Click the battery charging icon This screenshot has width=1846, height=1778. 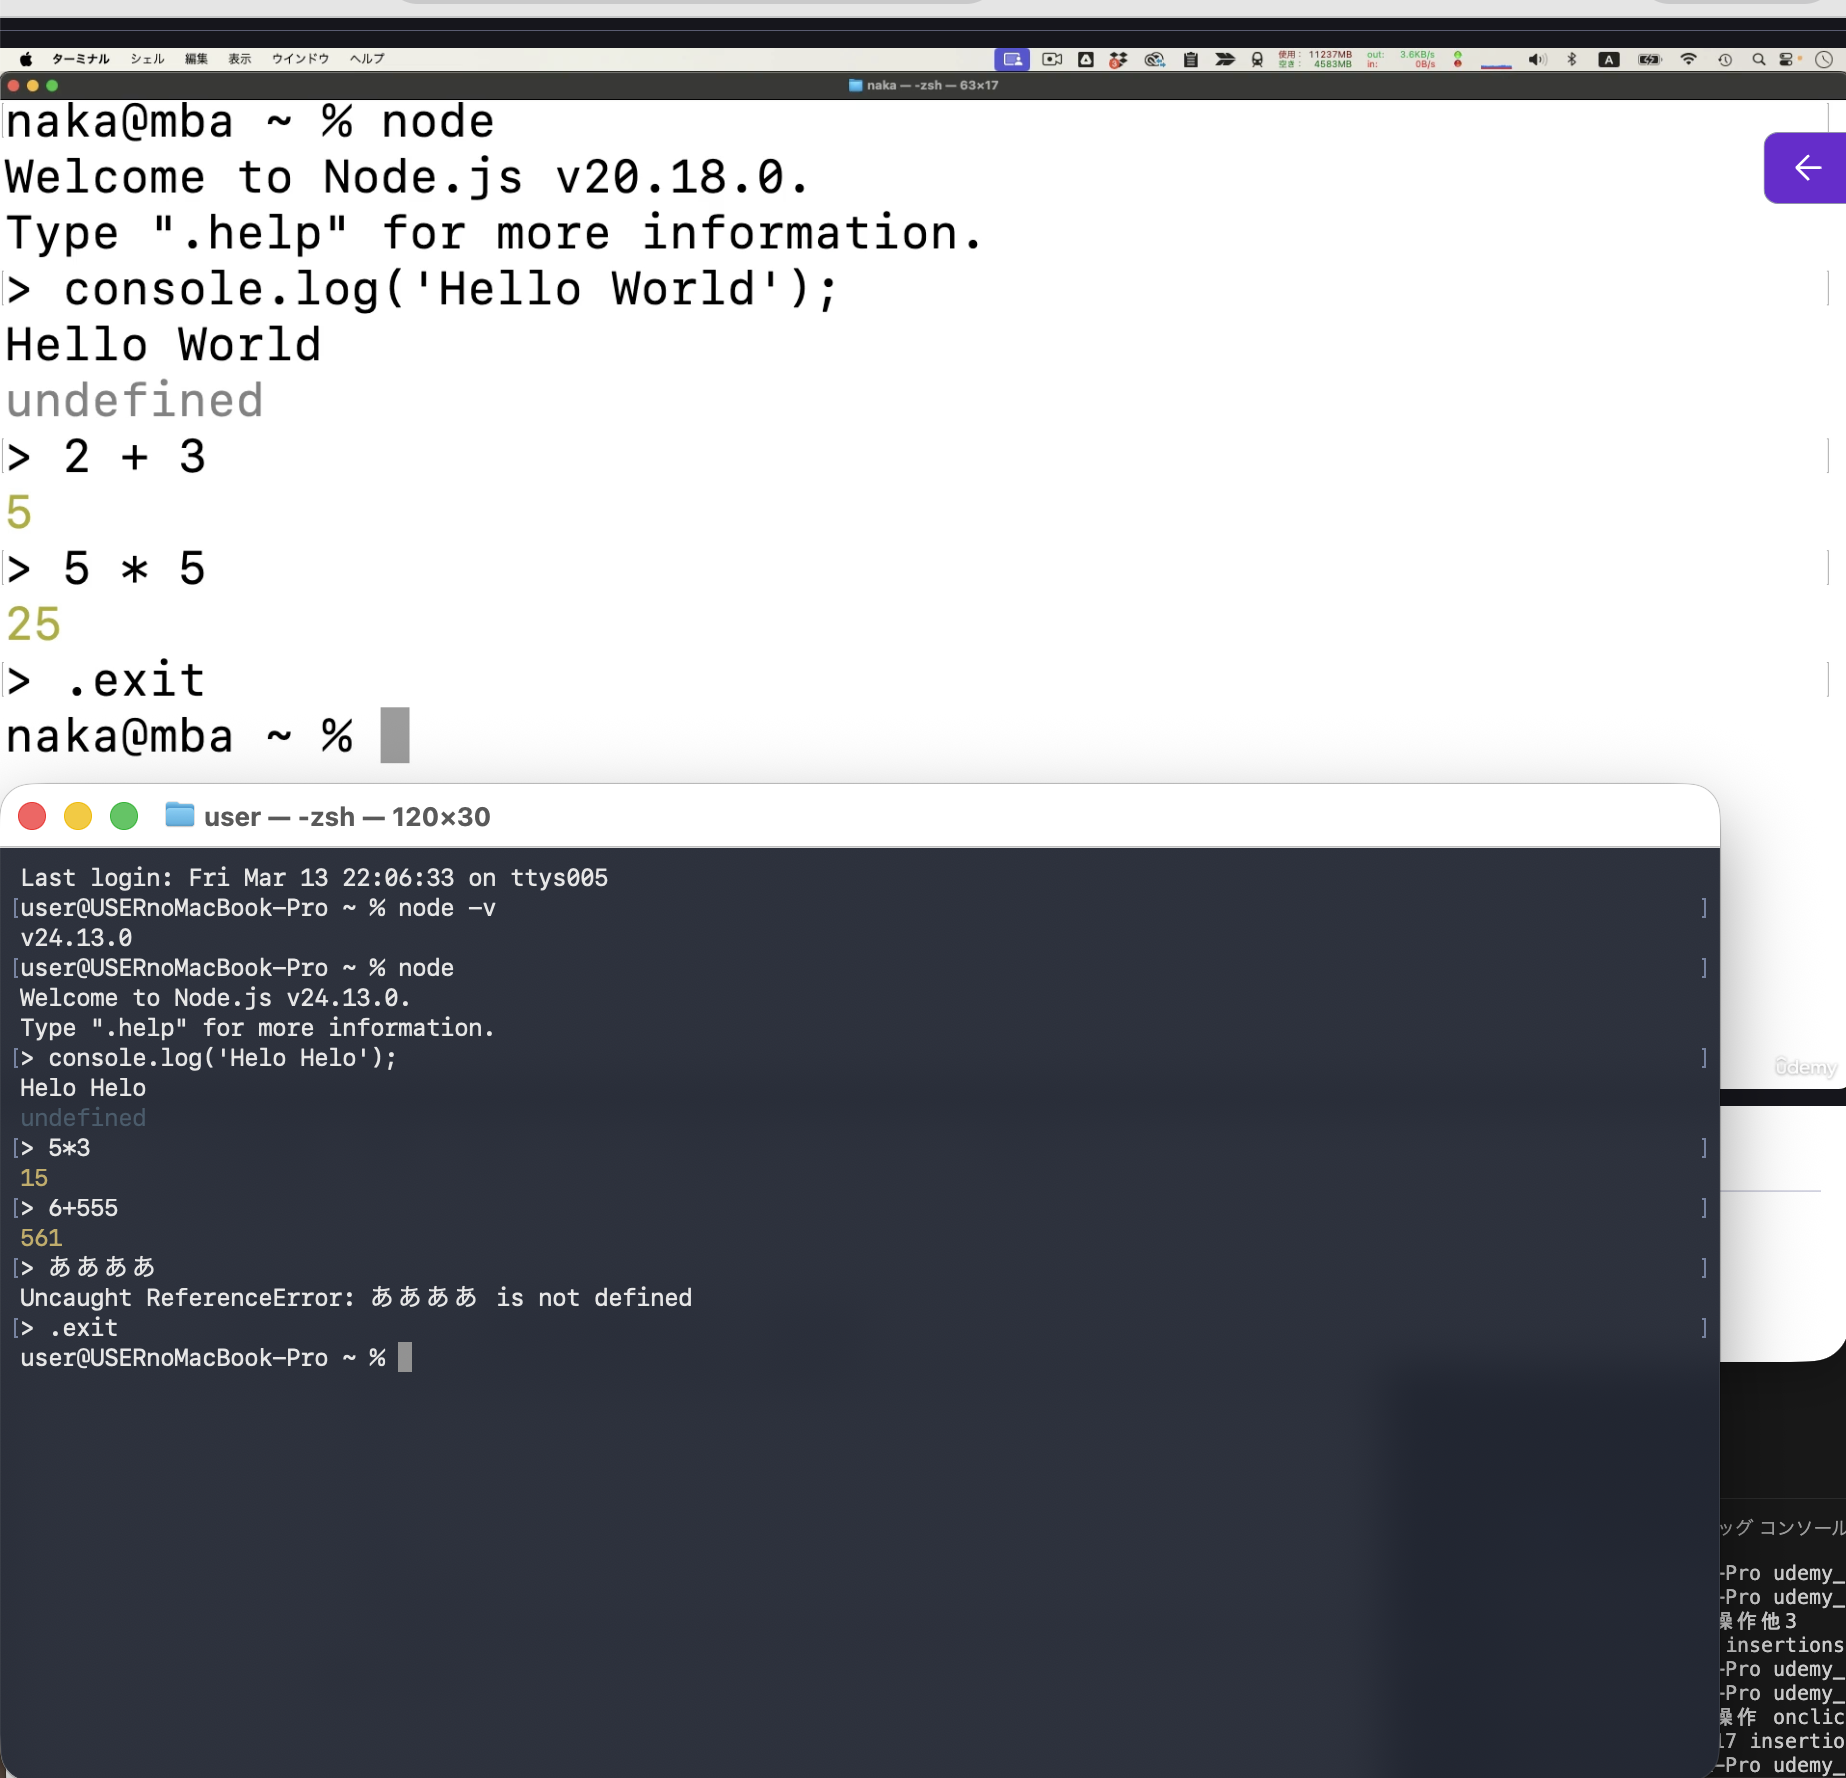(x=1650, y=59)
